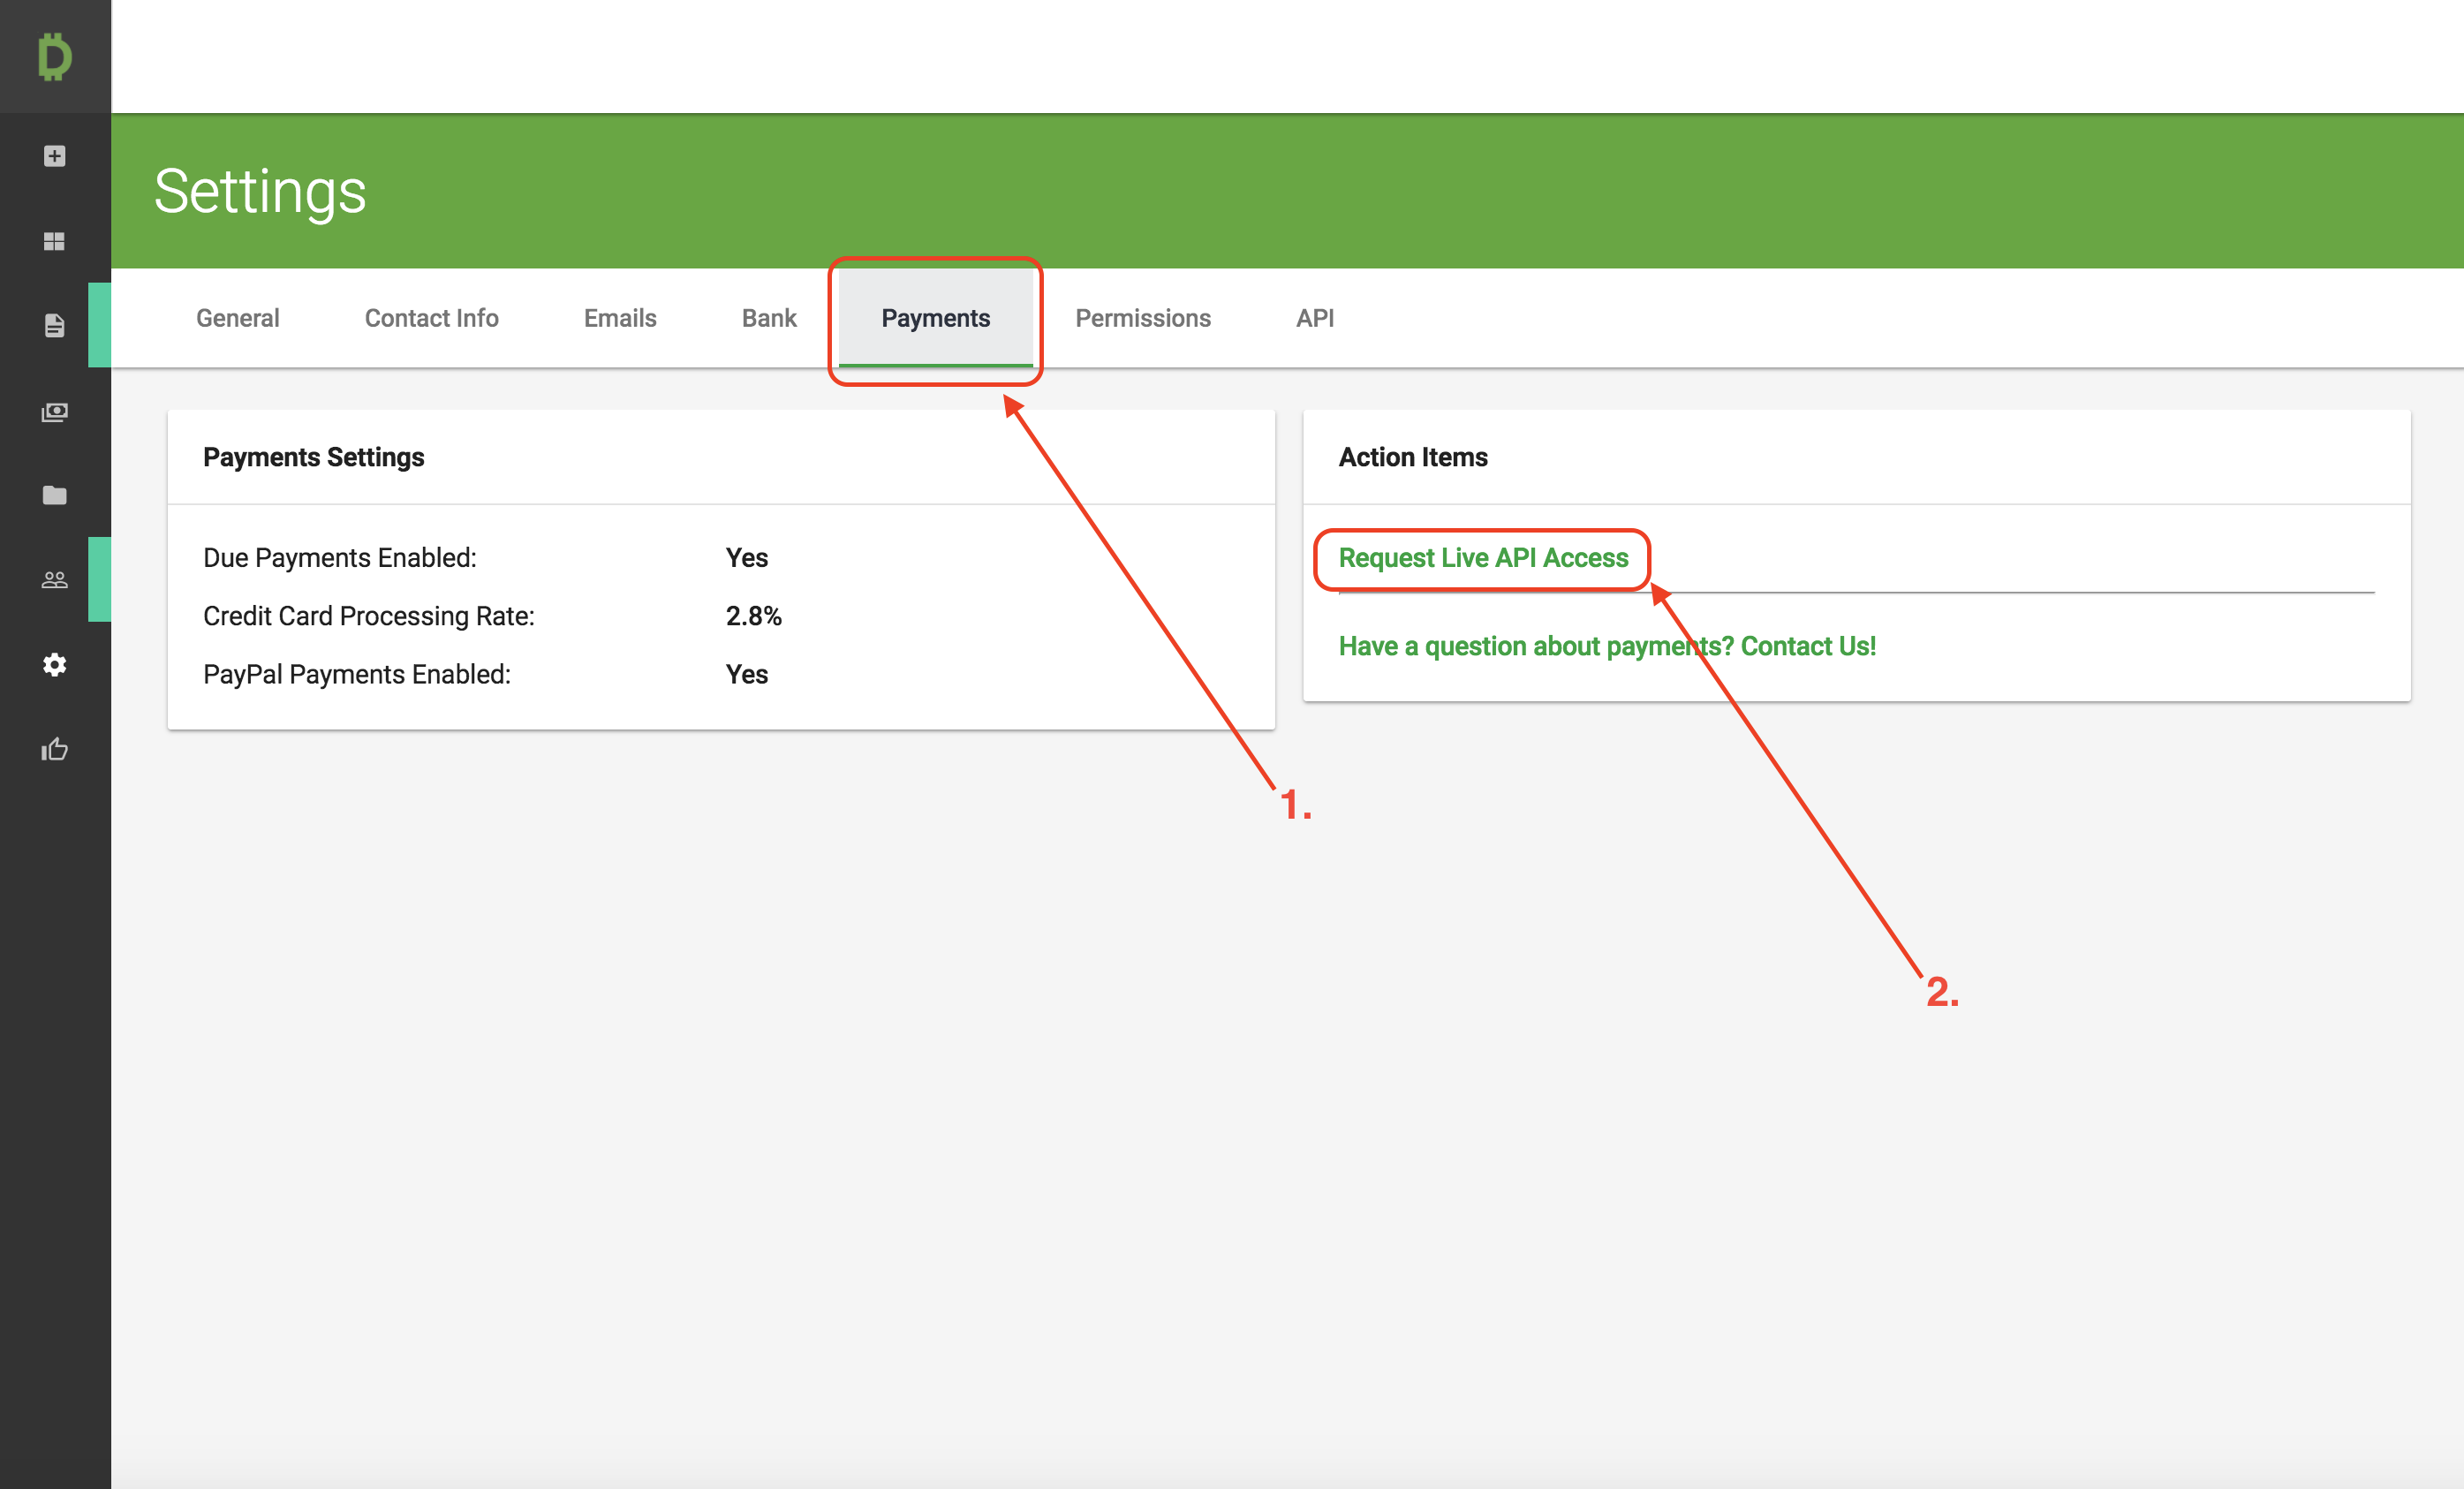Click the Contact Us payments question link
Viewport: 2464px width, 1489px height.
(x=1607, y=646)
